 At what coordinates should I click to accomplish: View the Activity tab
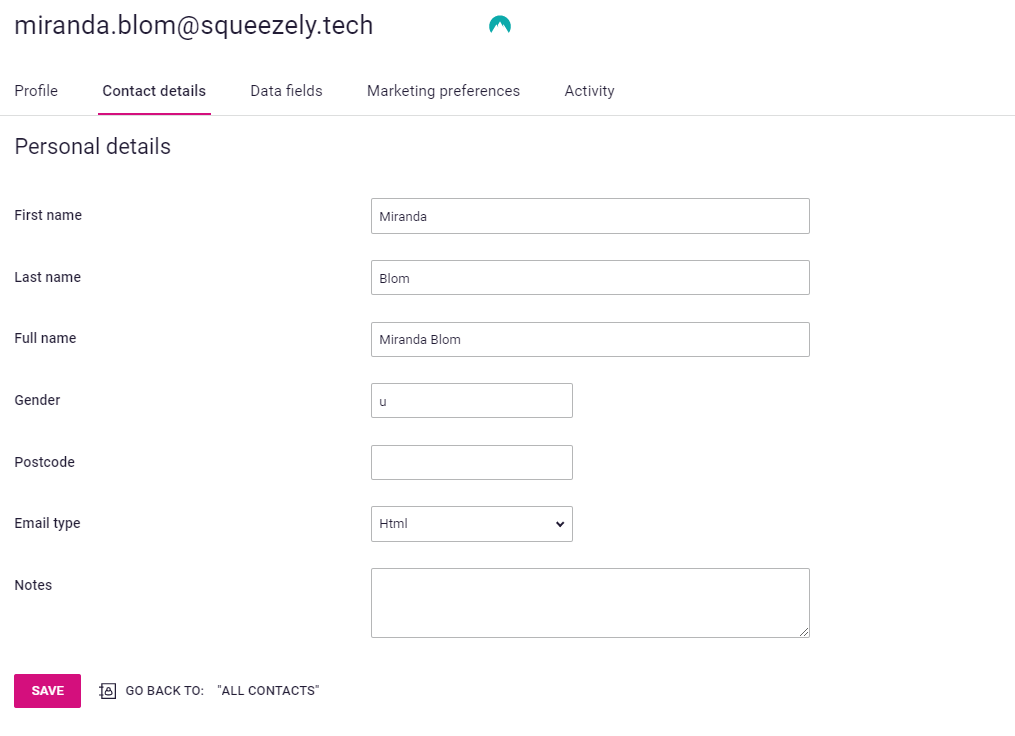(589, 91)
